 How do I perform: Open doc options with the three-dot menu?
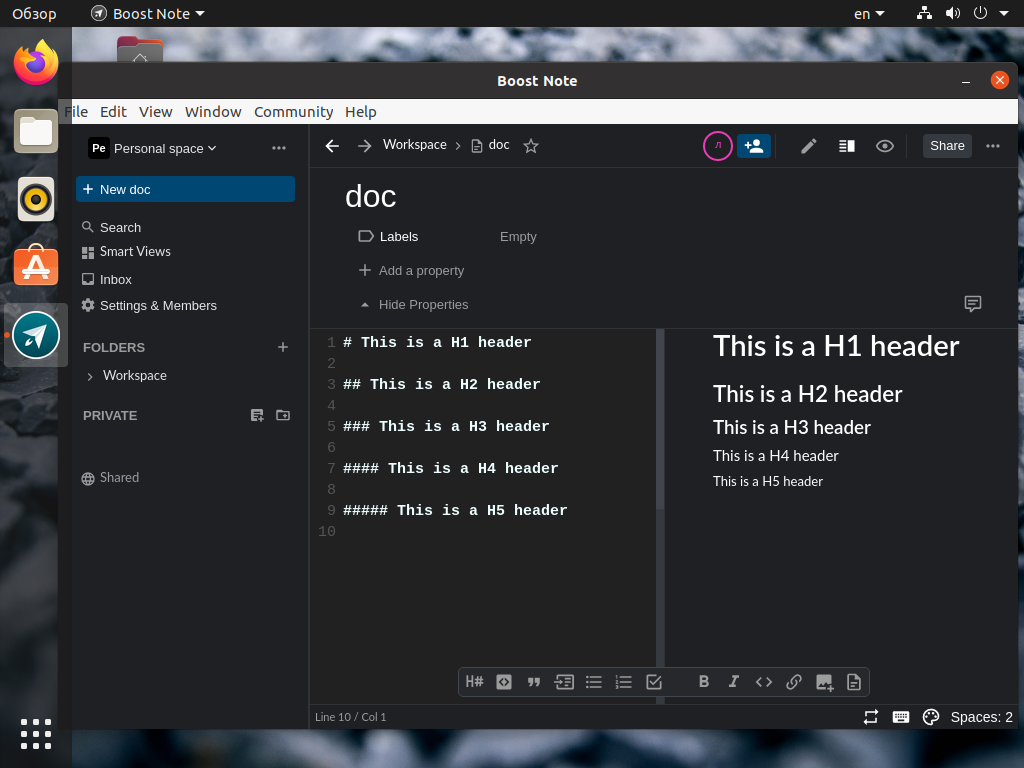click(993, 146)
